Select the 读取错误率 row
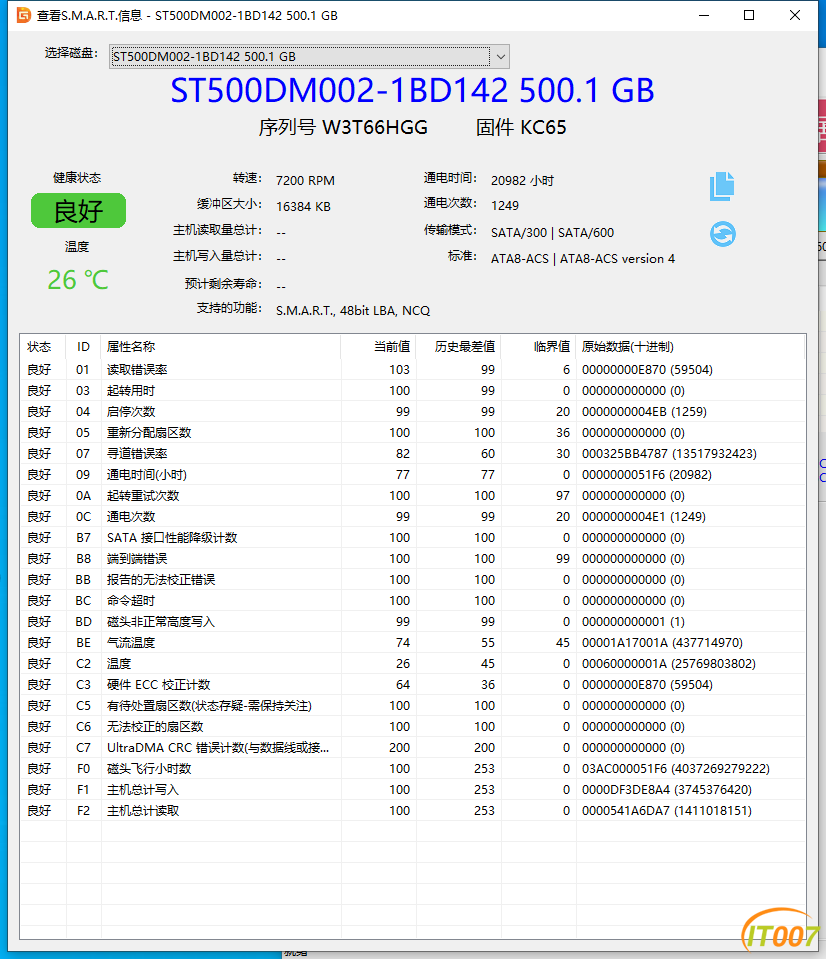The width and height of the screenshot is (826, 959). tap(413, 369)
